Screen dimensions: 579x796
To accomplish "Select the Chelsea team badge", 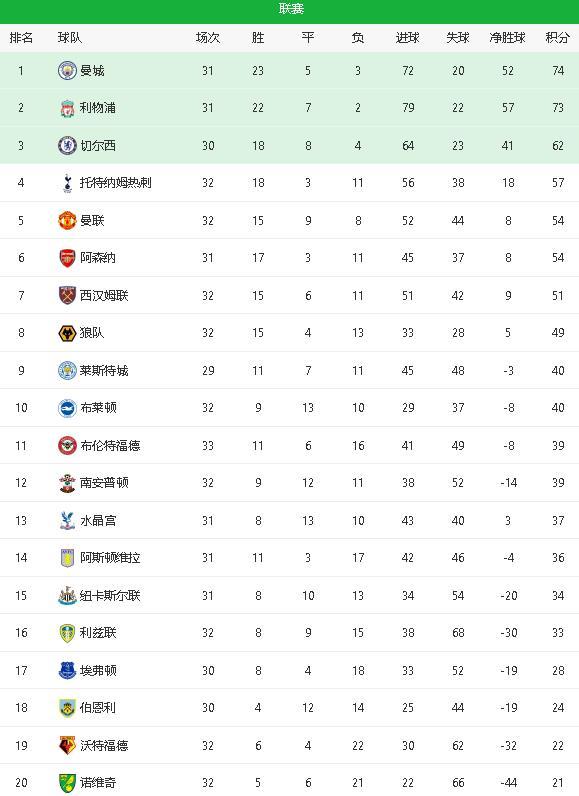I will (67, 146).
